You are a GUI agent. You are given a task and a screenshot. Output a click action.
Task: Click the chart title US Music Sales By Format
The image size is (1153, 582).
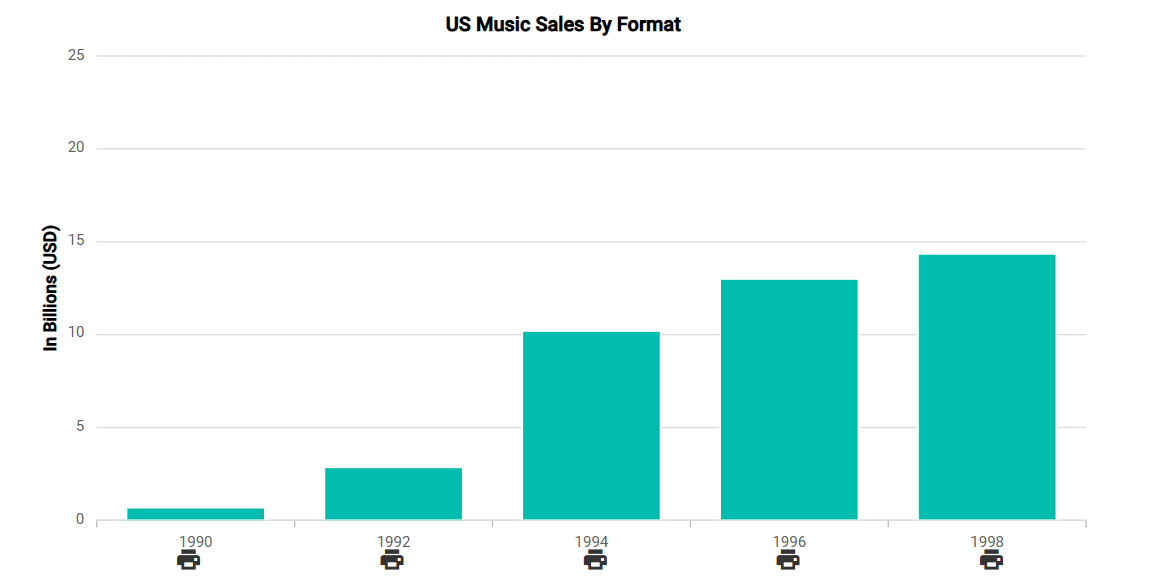563,24
